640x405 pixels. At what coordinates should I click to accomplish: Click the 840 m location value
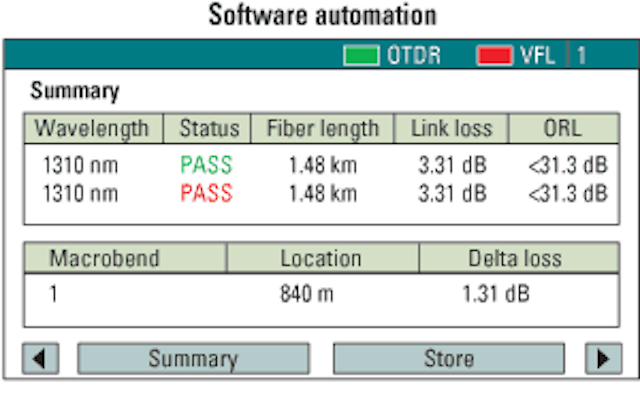coord(307,294)
